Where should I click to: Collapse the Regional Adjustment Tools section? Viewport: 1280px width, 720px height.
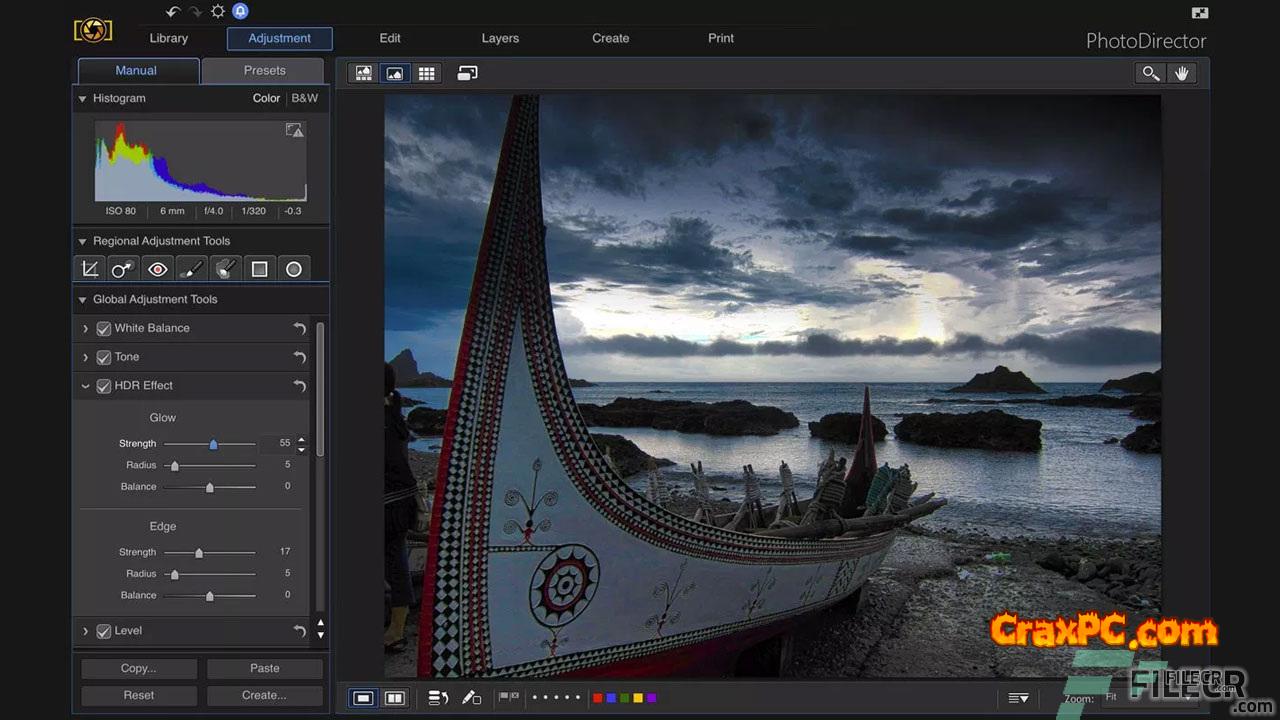coord(83,241)
